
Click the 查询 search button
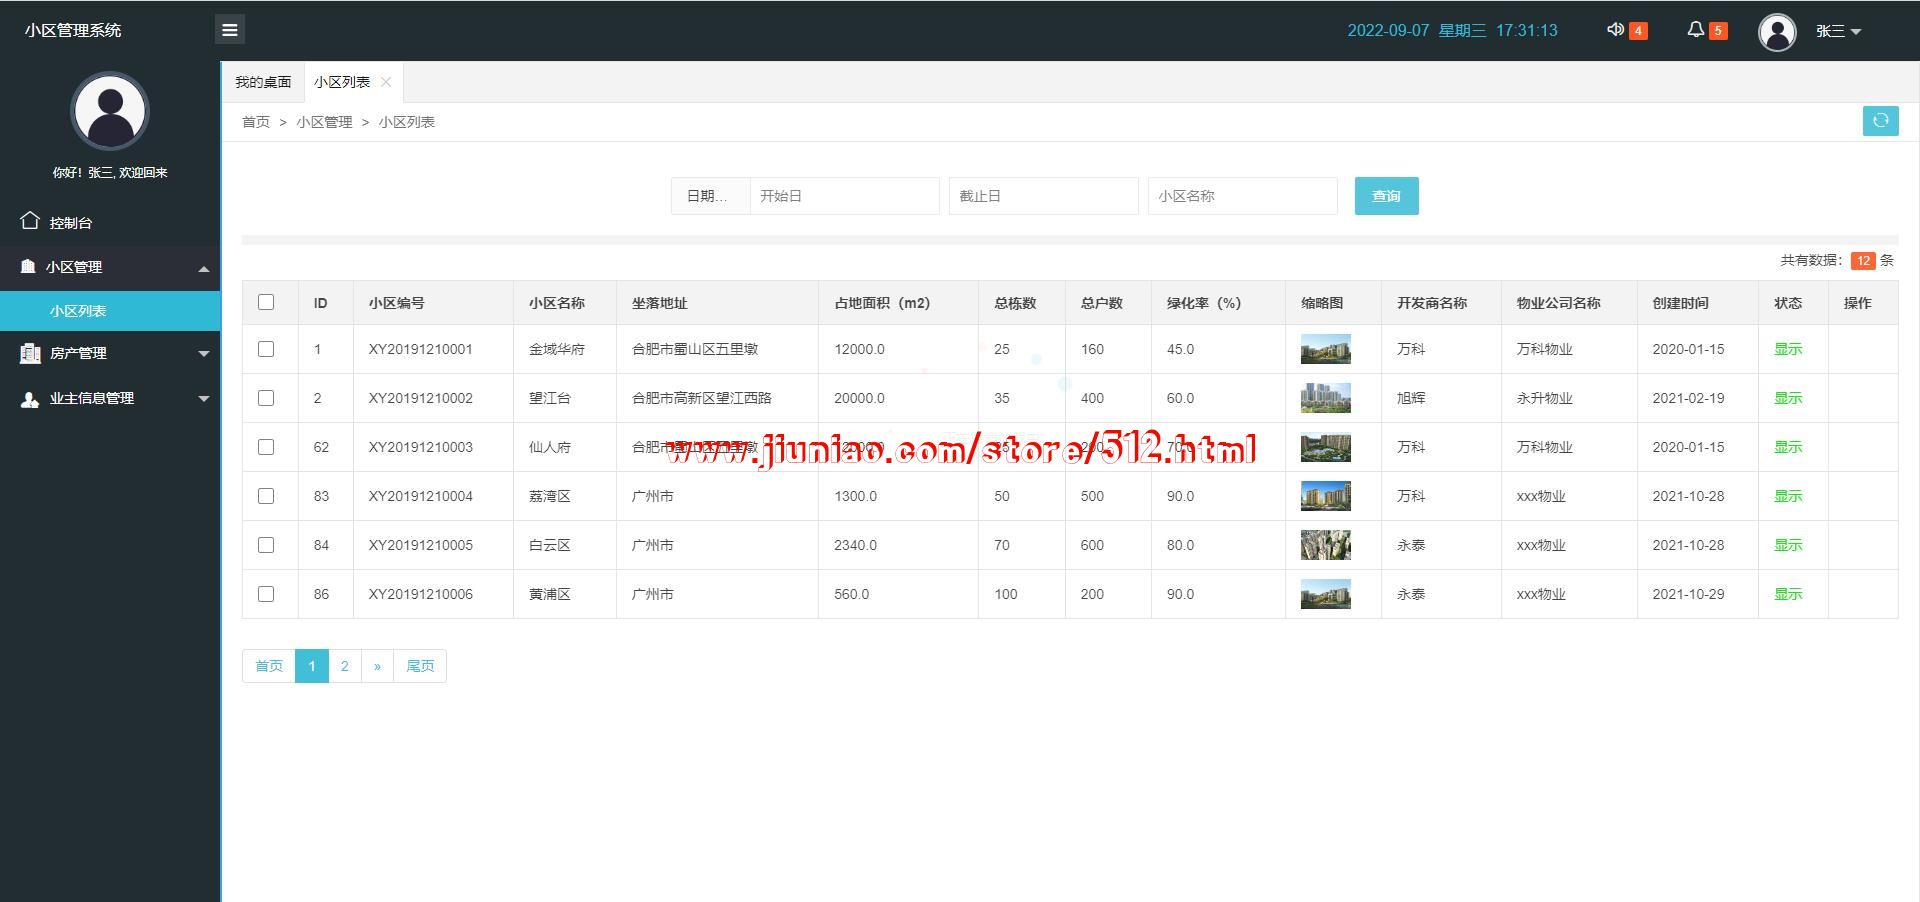coord(1386,196)
